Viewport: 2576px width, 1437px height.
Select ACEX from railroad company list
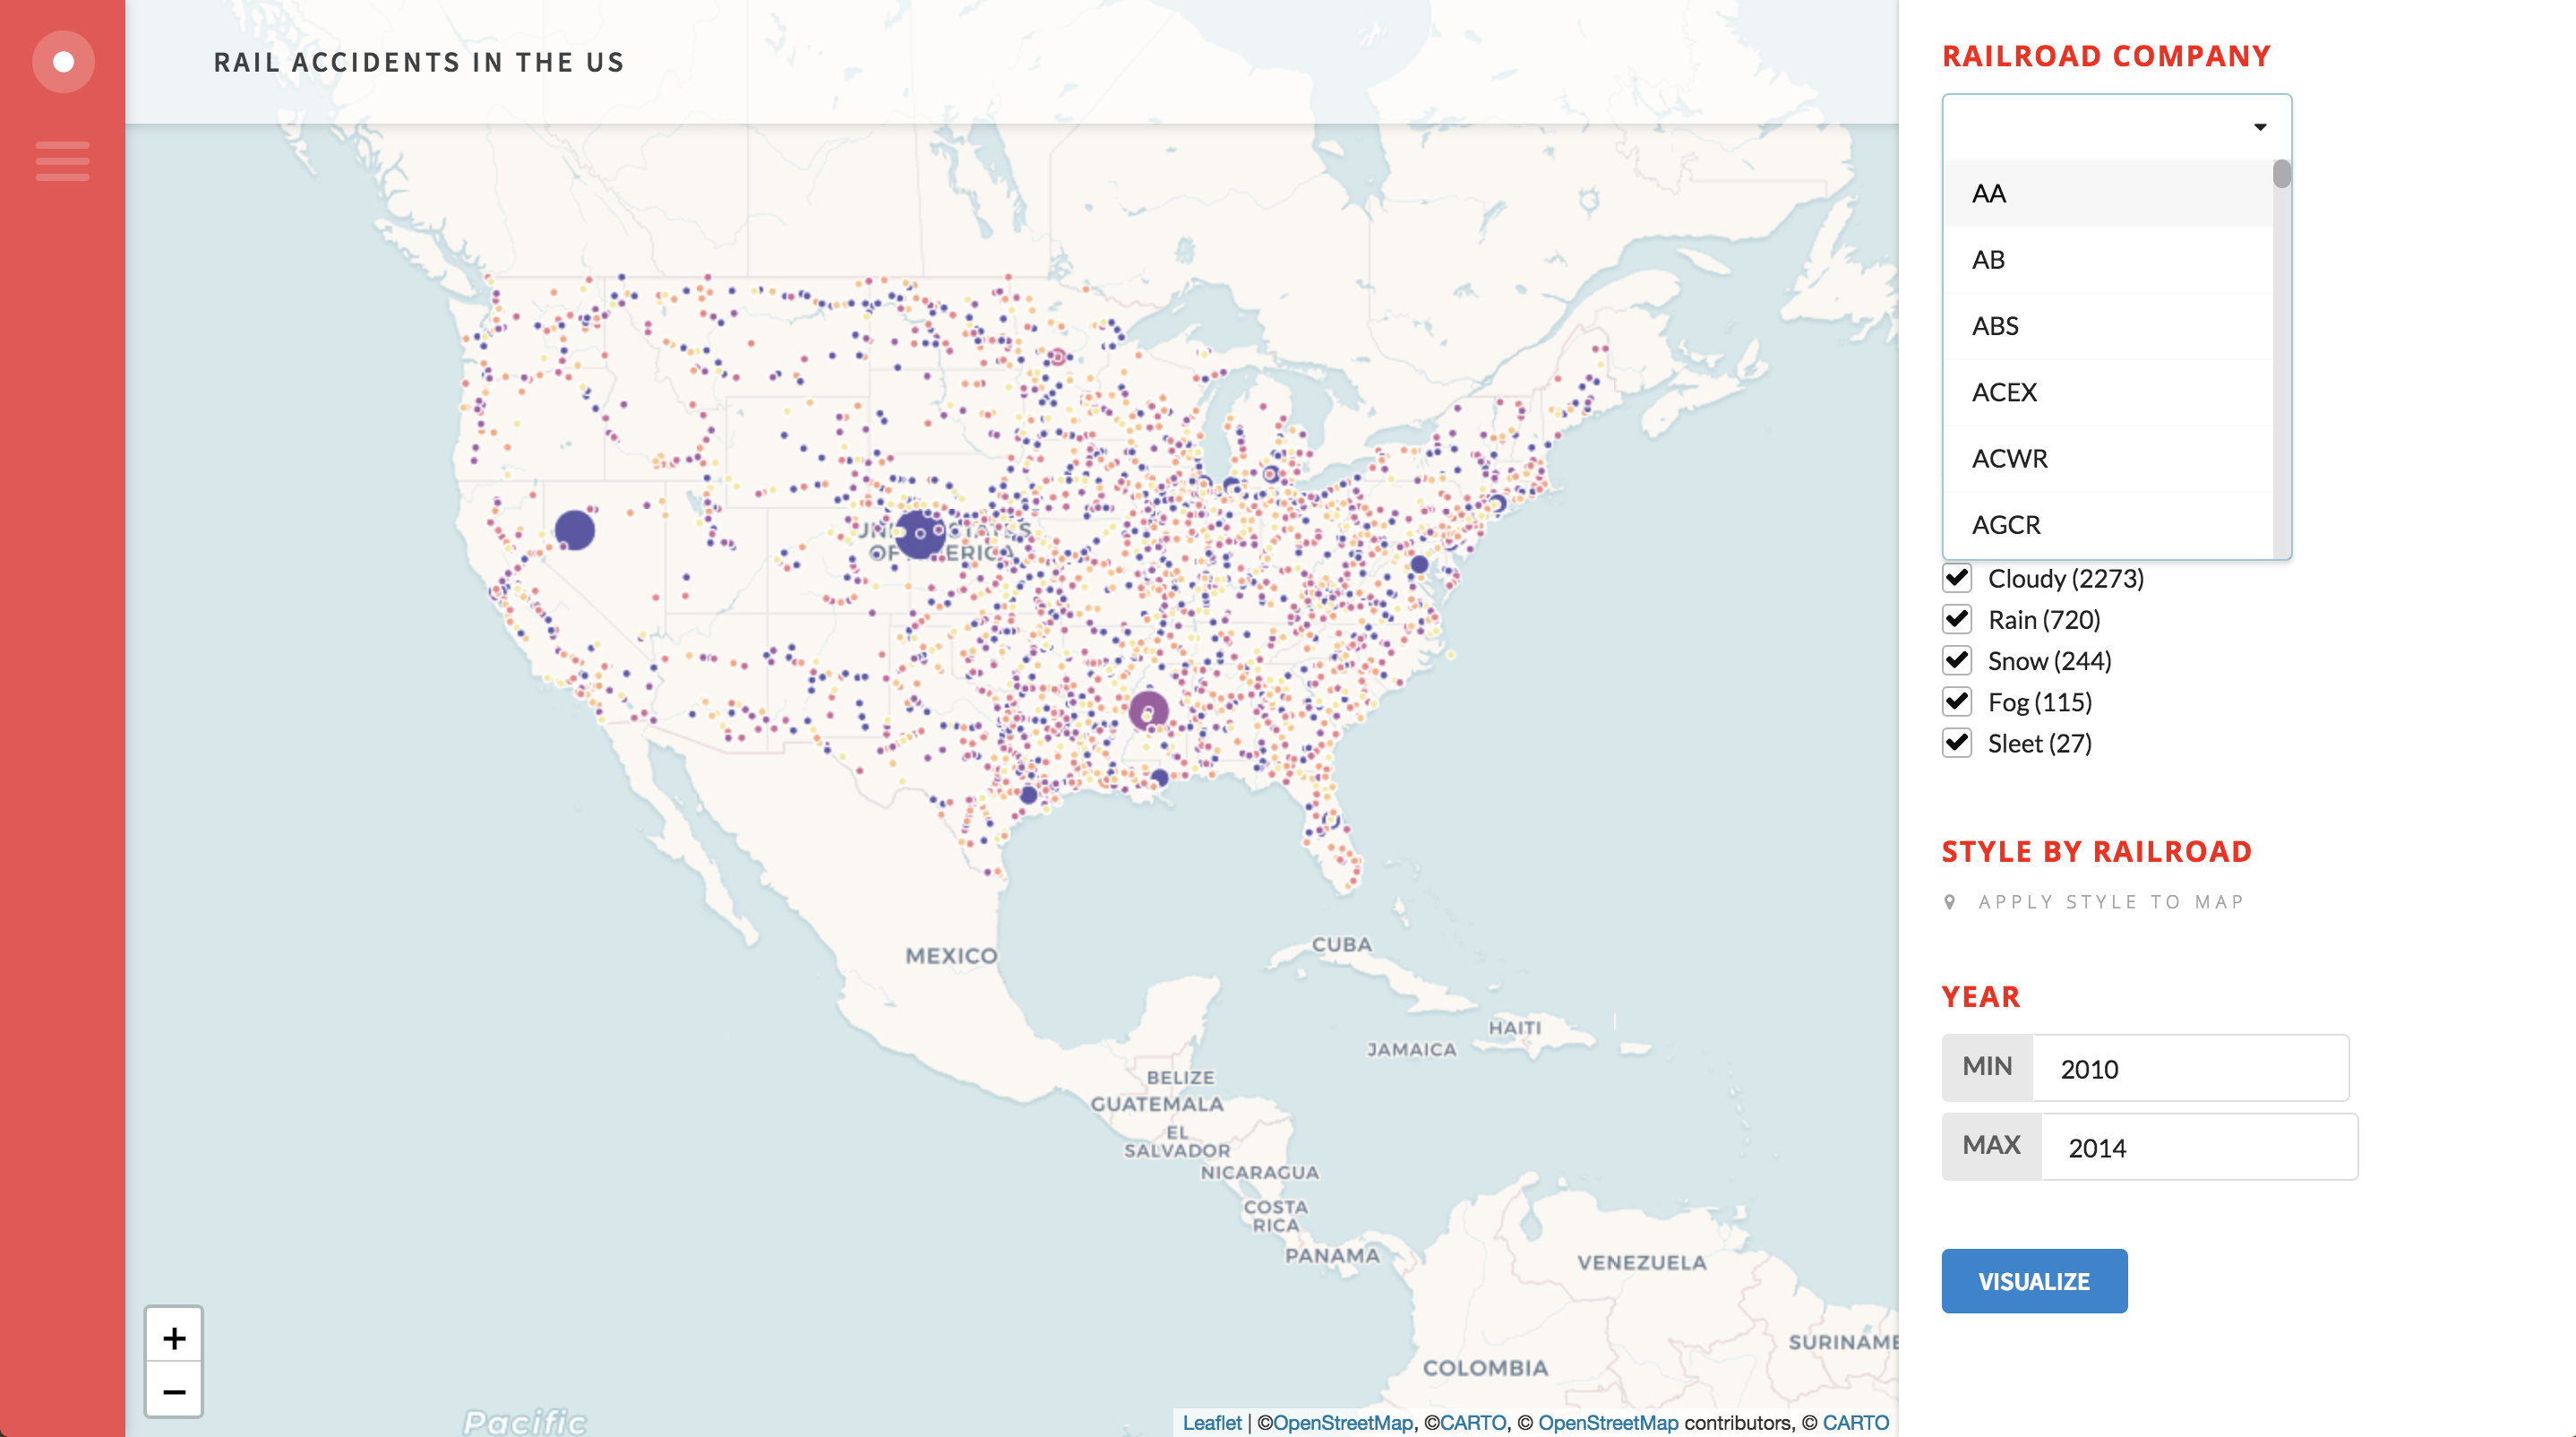pos(2005,392)
